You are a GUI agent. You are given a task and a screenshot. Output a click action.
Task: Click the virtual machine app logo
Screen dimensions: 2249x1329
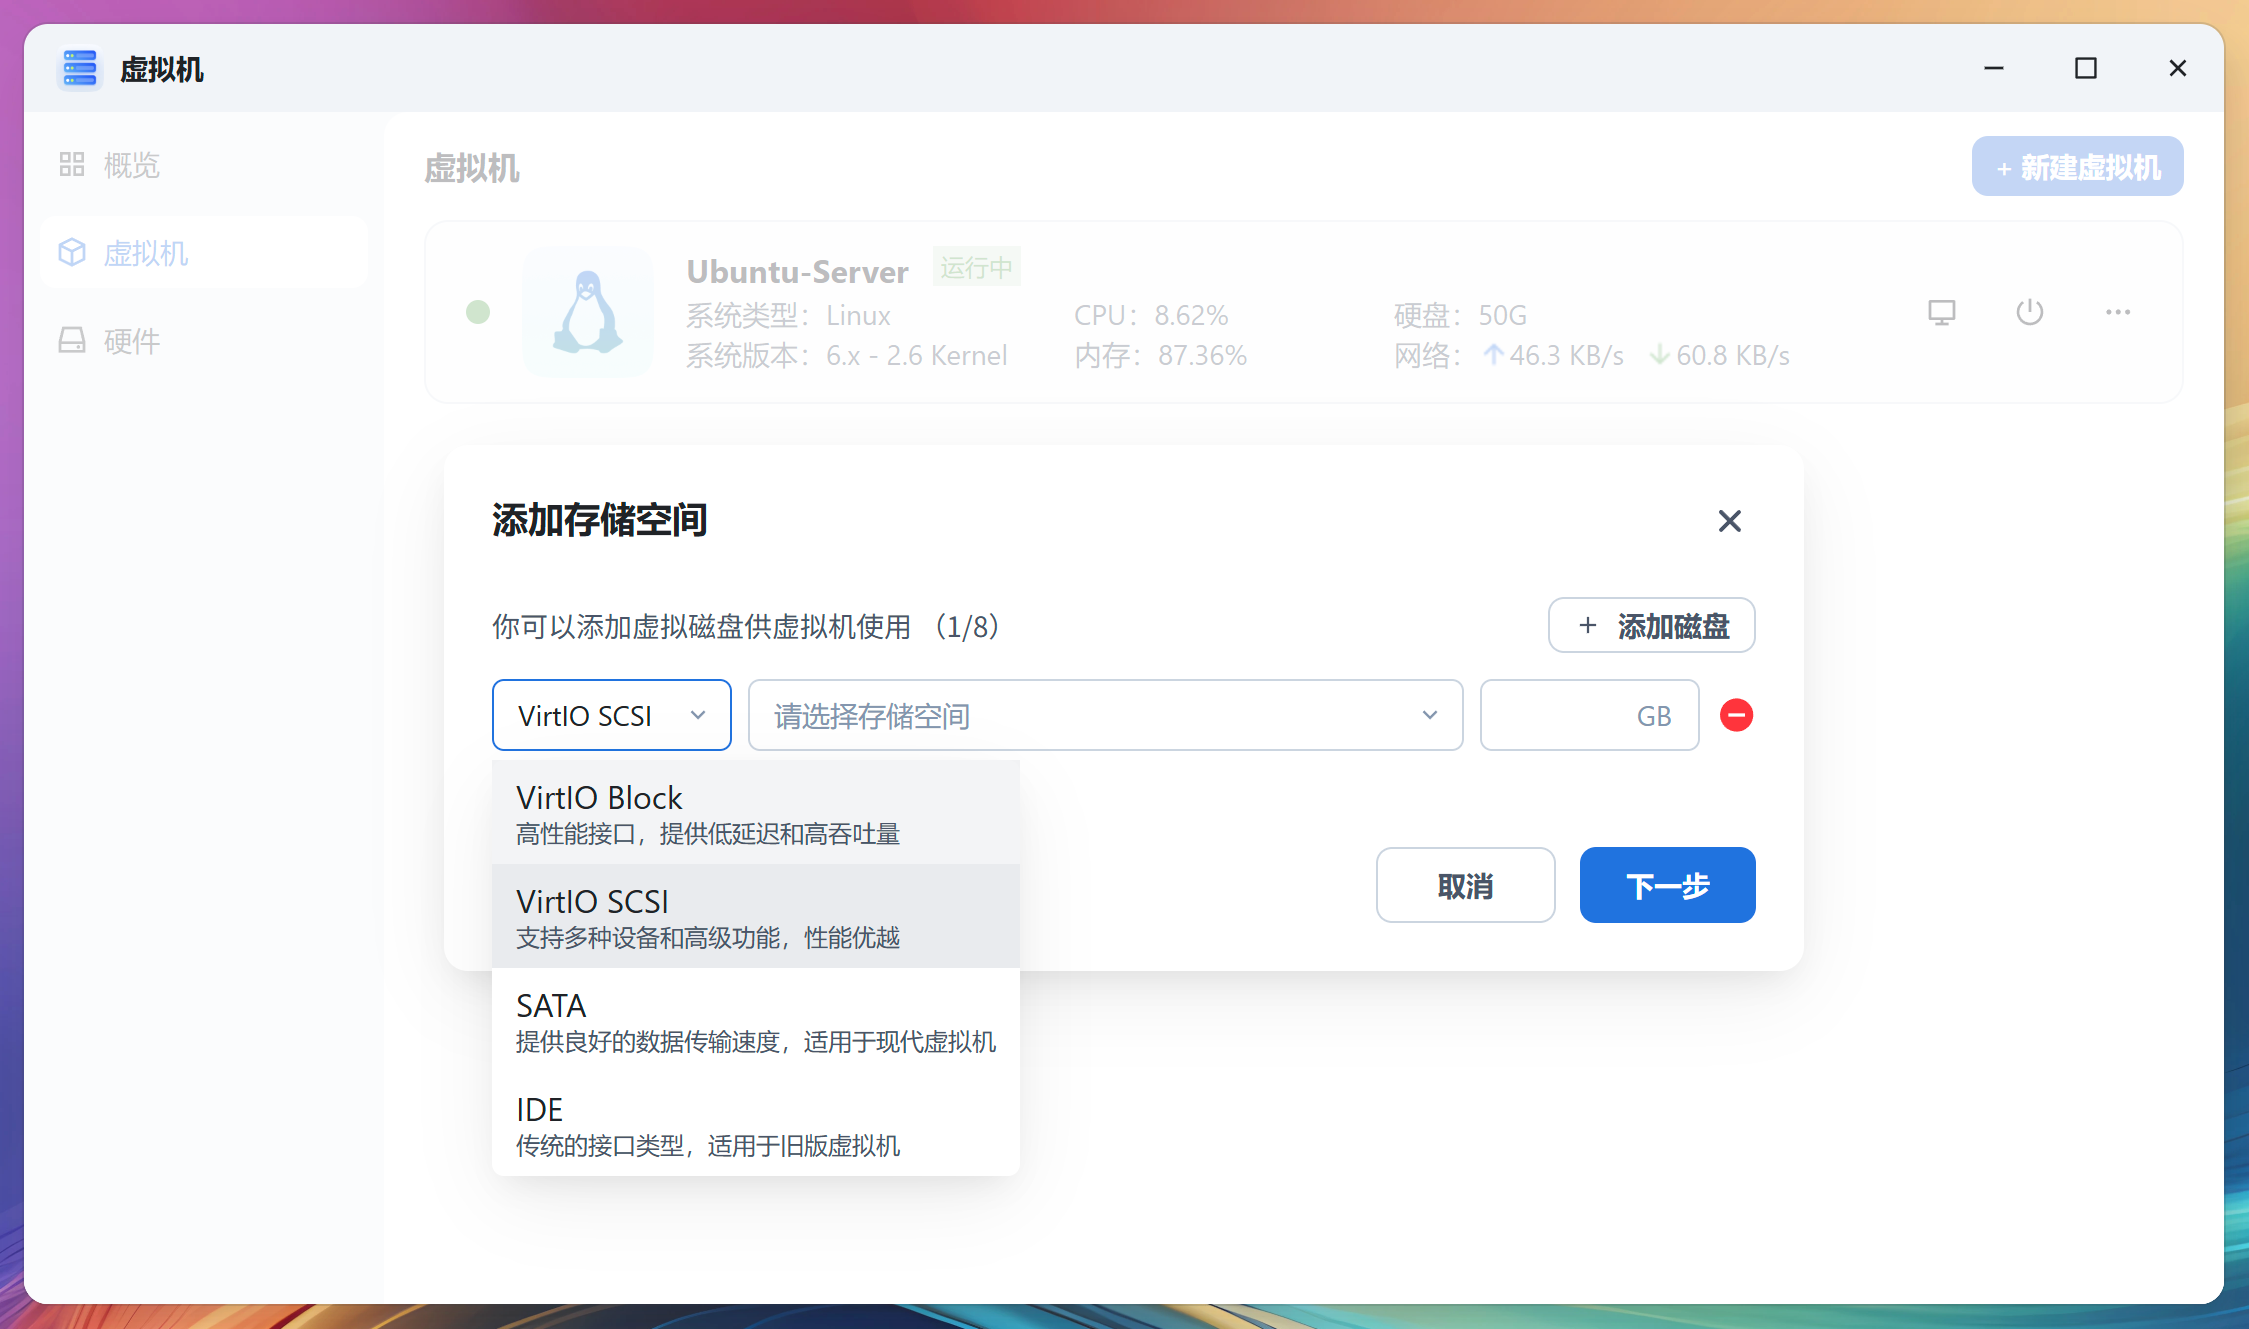click(x=80, y=69)
